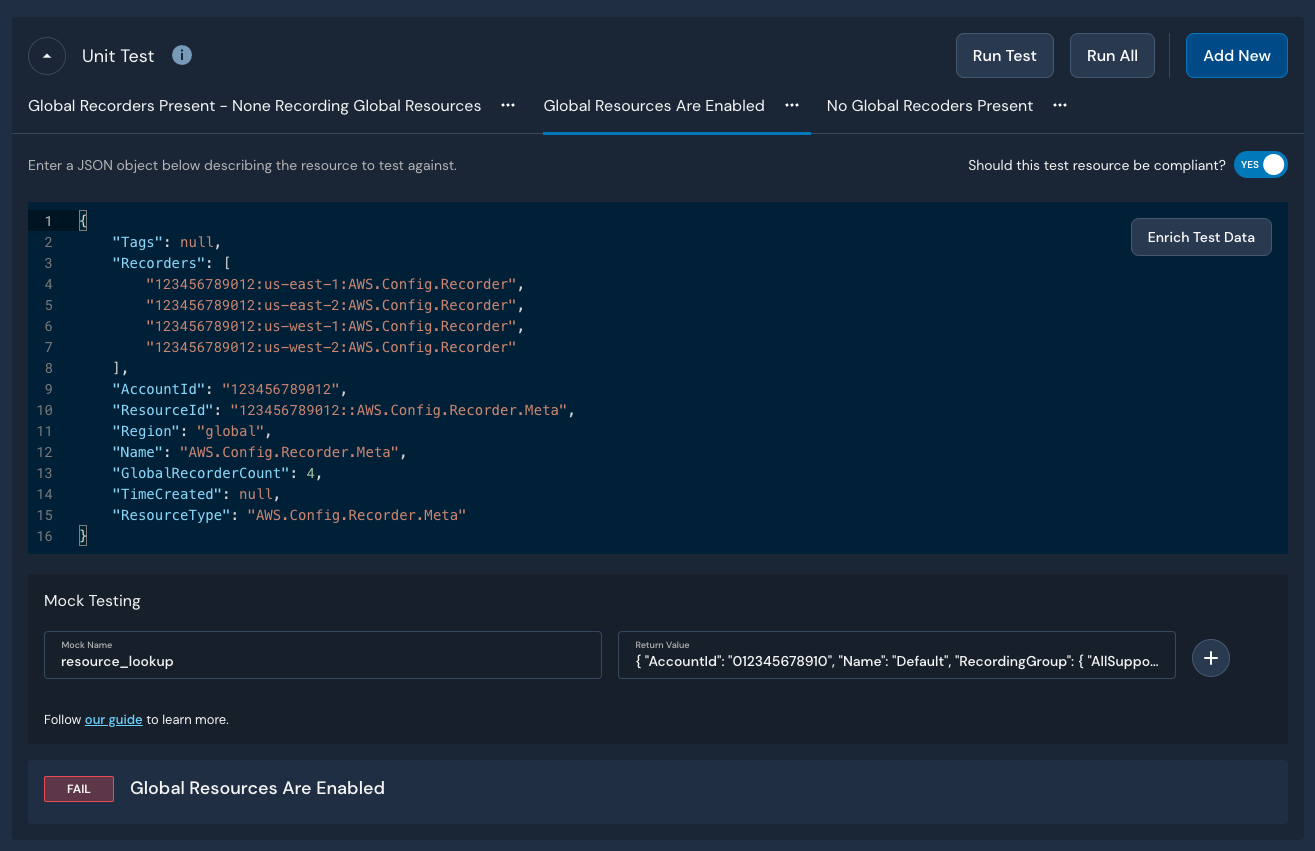Expand the Return Value field contents

pyautogui.click(x=895, y=659)
